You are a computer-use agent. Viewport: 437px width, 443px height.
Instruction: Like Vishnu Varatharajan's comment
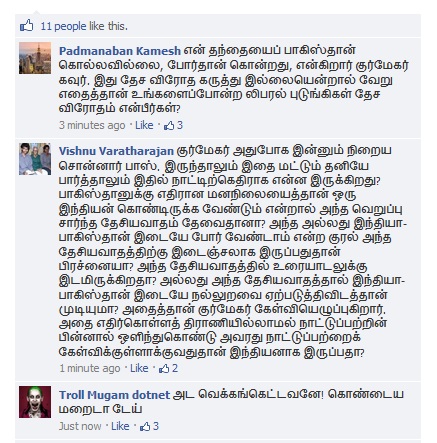pos(139,368)
